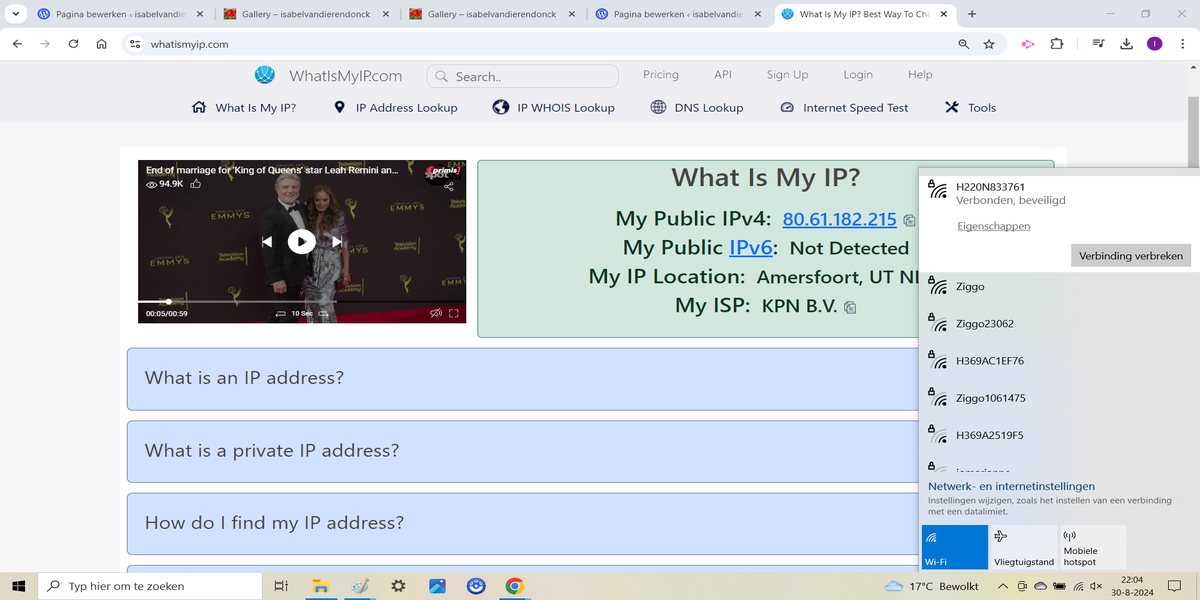Unmute the video player sound
Image resolution: width=1200 pixels, height=600 pixels.
coord(436,313)
